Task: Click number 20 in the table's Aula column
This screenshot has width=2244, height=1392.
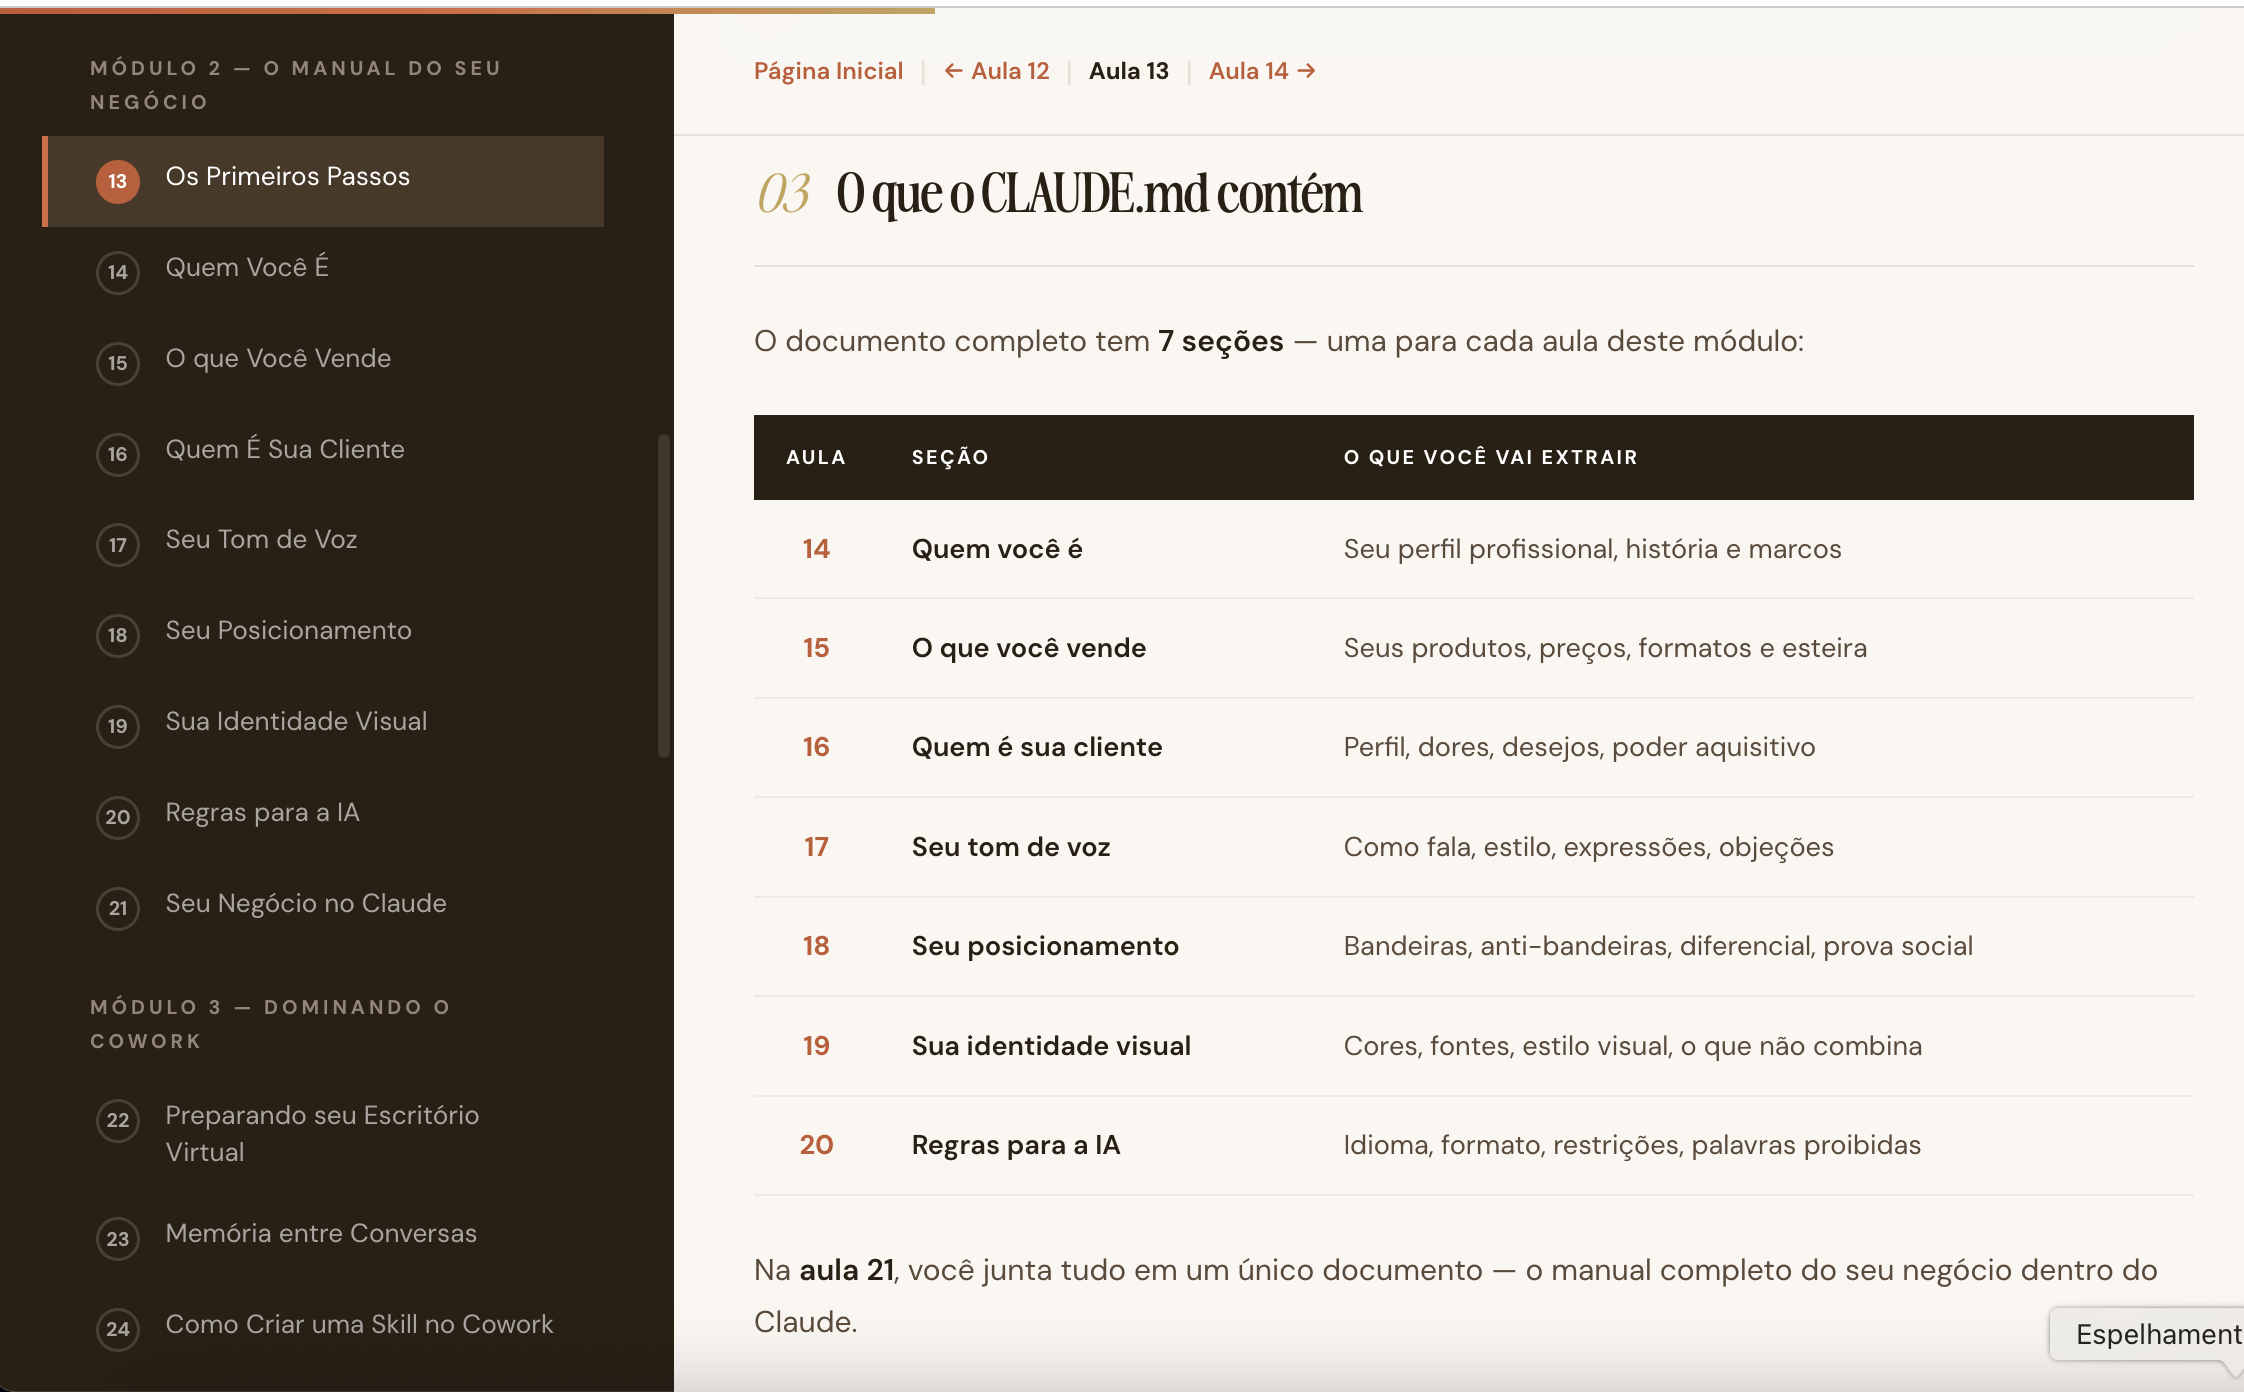Action: (x=816, y=1145)
